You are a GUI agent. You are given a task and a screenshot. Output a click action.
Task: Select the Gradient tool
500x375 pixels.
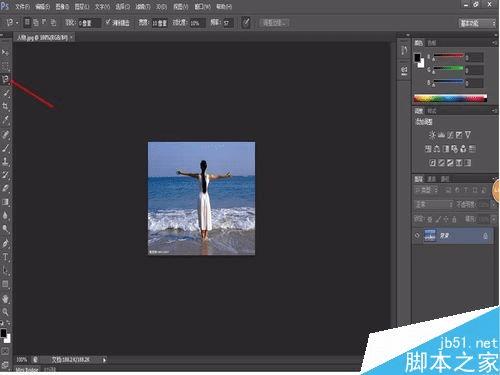5,202
